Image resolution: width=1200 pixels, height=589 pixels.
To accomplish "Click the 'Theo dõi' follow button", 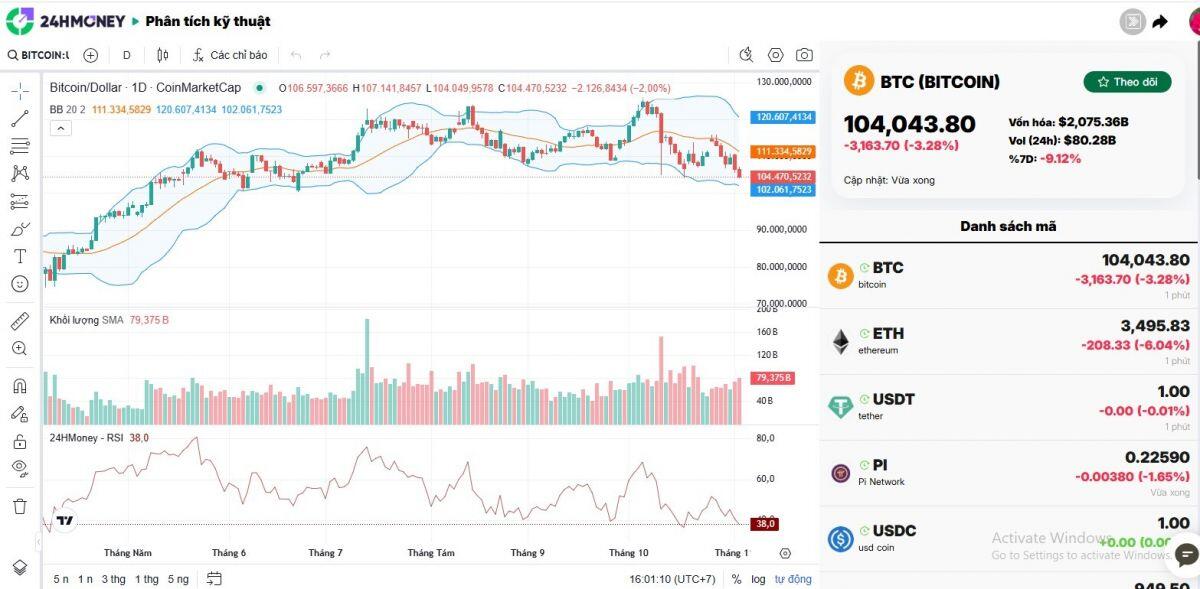I will pos(1127,82).
